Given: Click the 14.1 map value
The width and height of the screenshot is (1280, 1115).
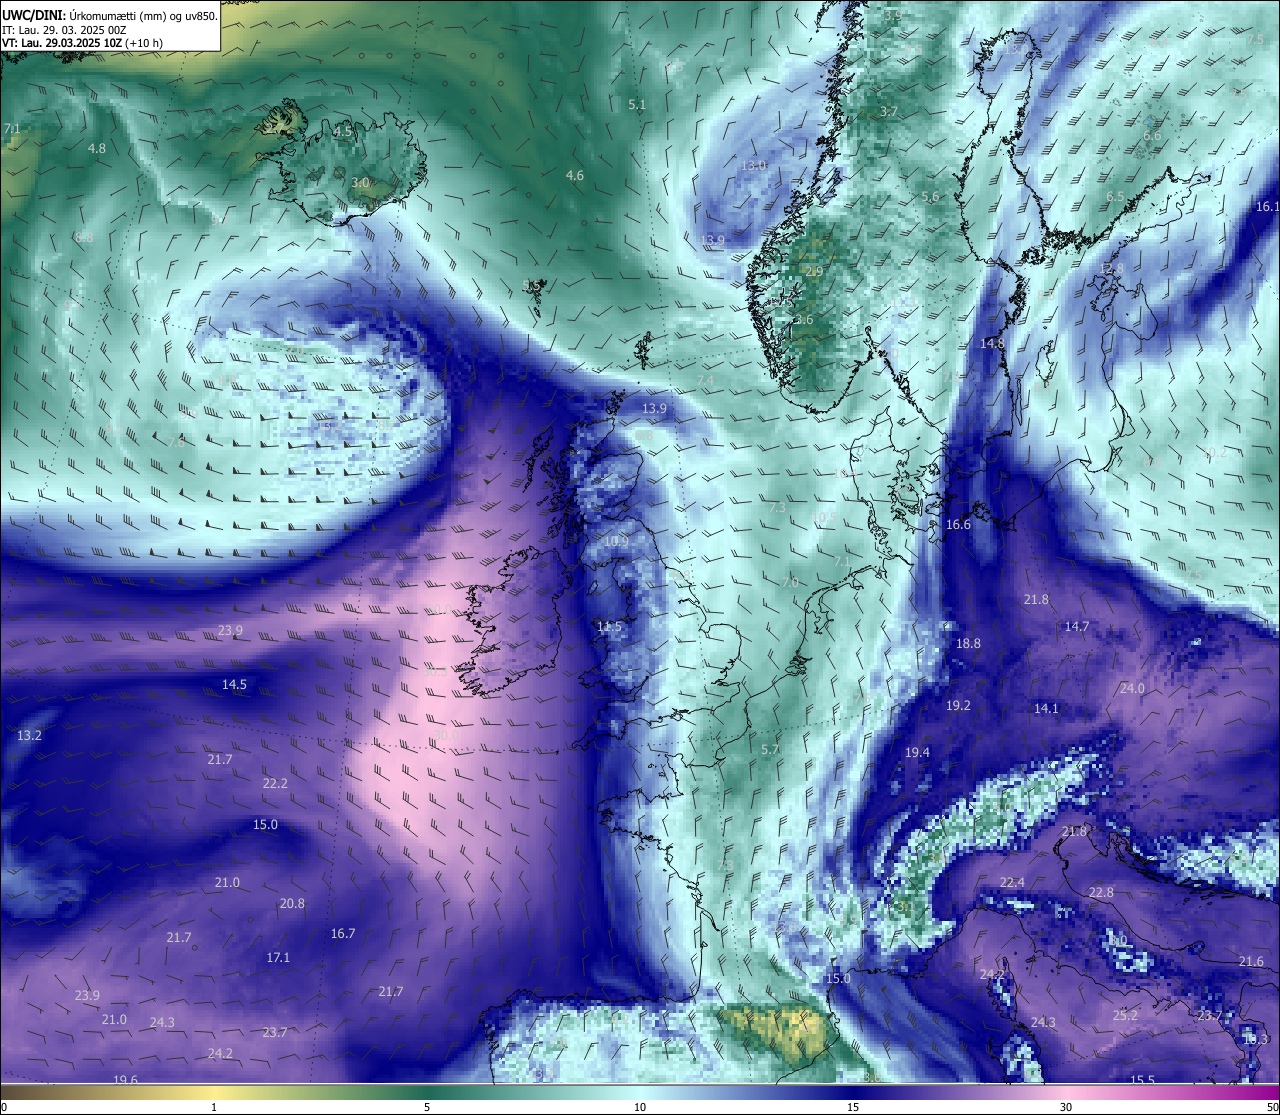Looking at the screenshot, I should click(x=1046, y=708).
